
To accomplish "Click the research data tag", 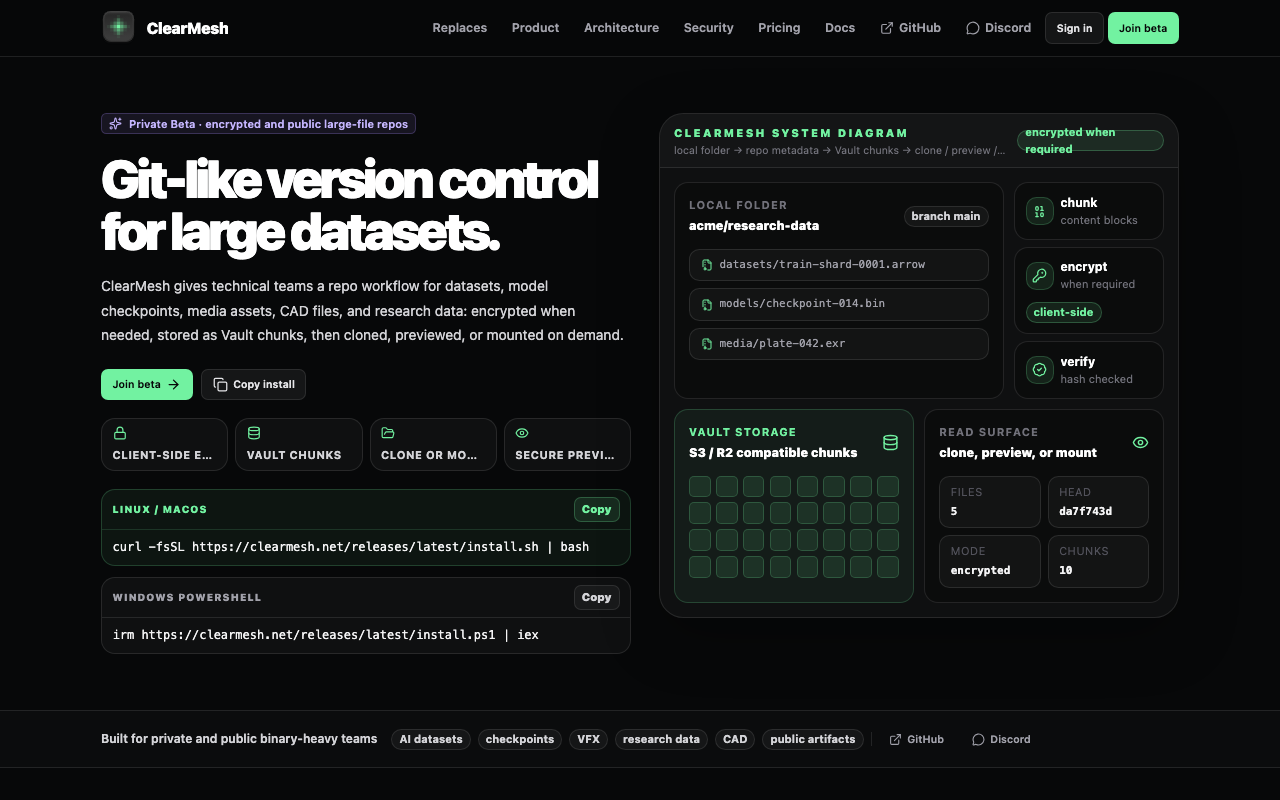I will [x=661, y=740].
